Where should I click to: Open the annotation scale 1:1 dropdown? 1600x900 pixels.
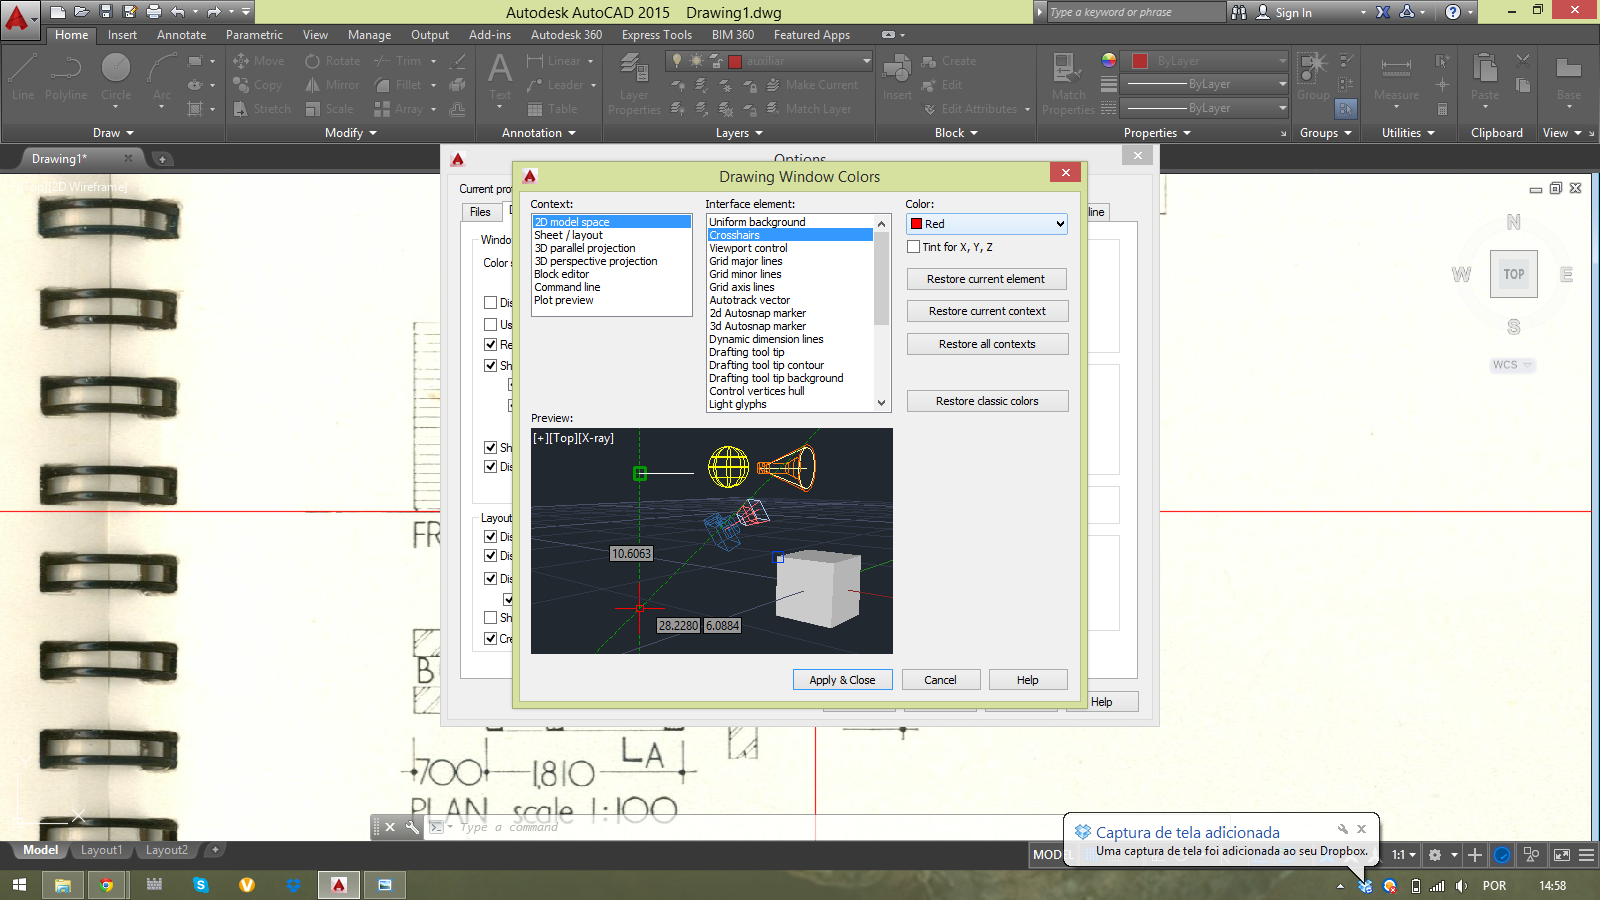(x=1404, y=855)
